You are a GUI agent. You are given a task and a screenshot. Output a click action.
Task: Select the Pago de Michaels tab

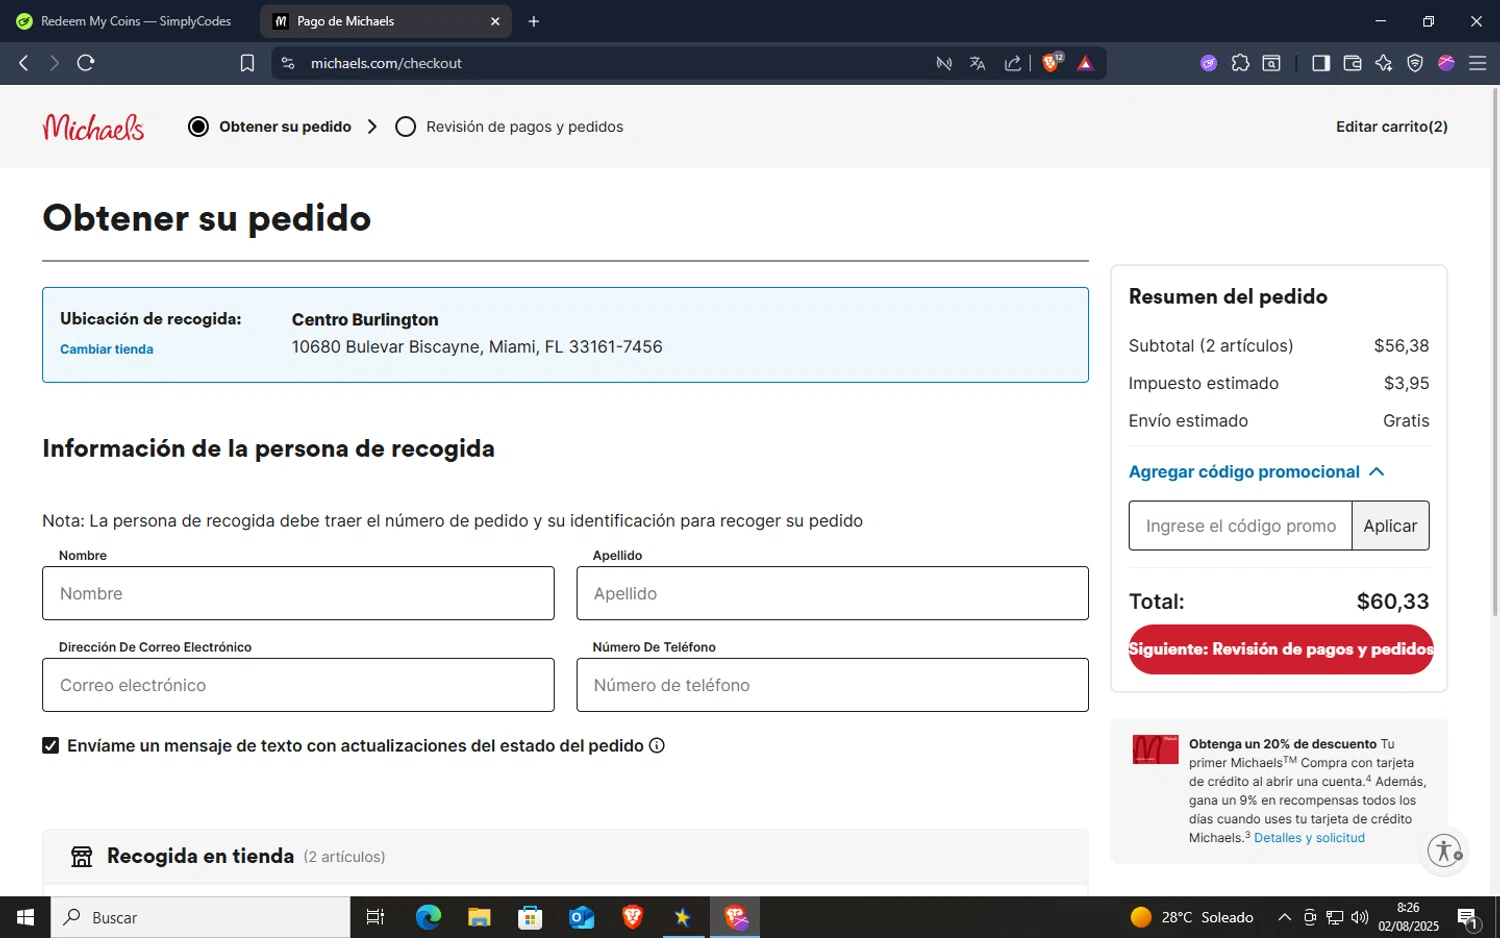(x=386, y=21)
